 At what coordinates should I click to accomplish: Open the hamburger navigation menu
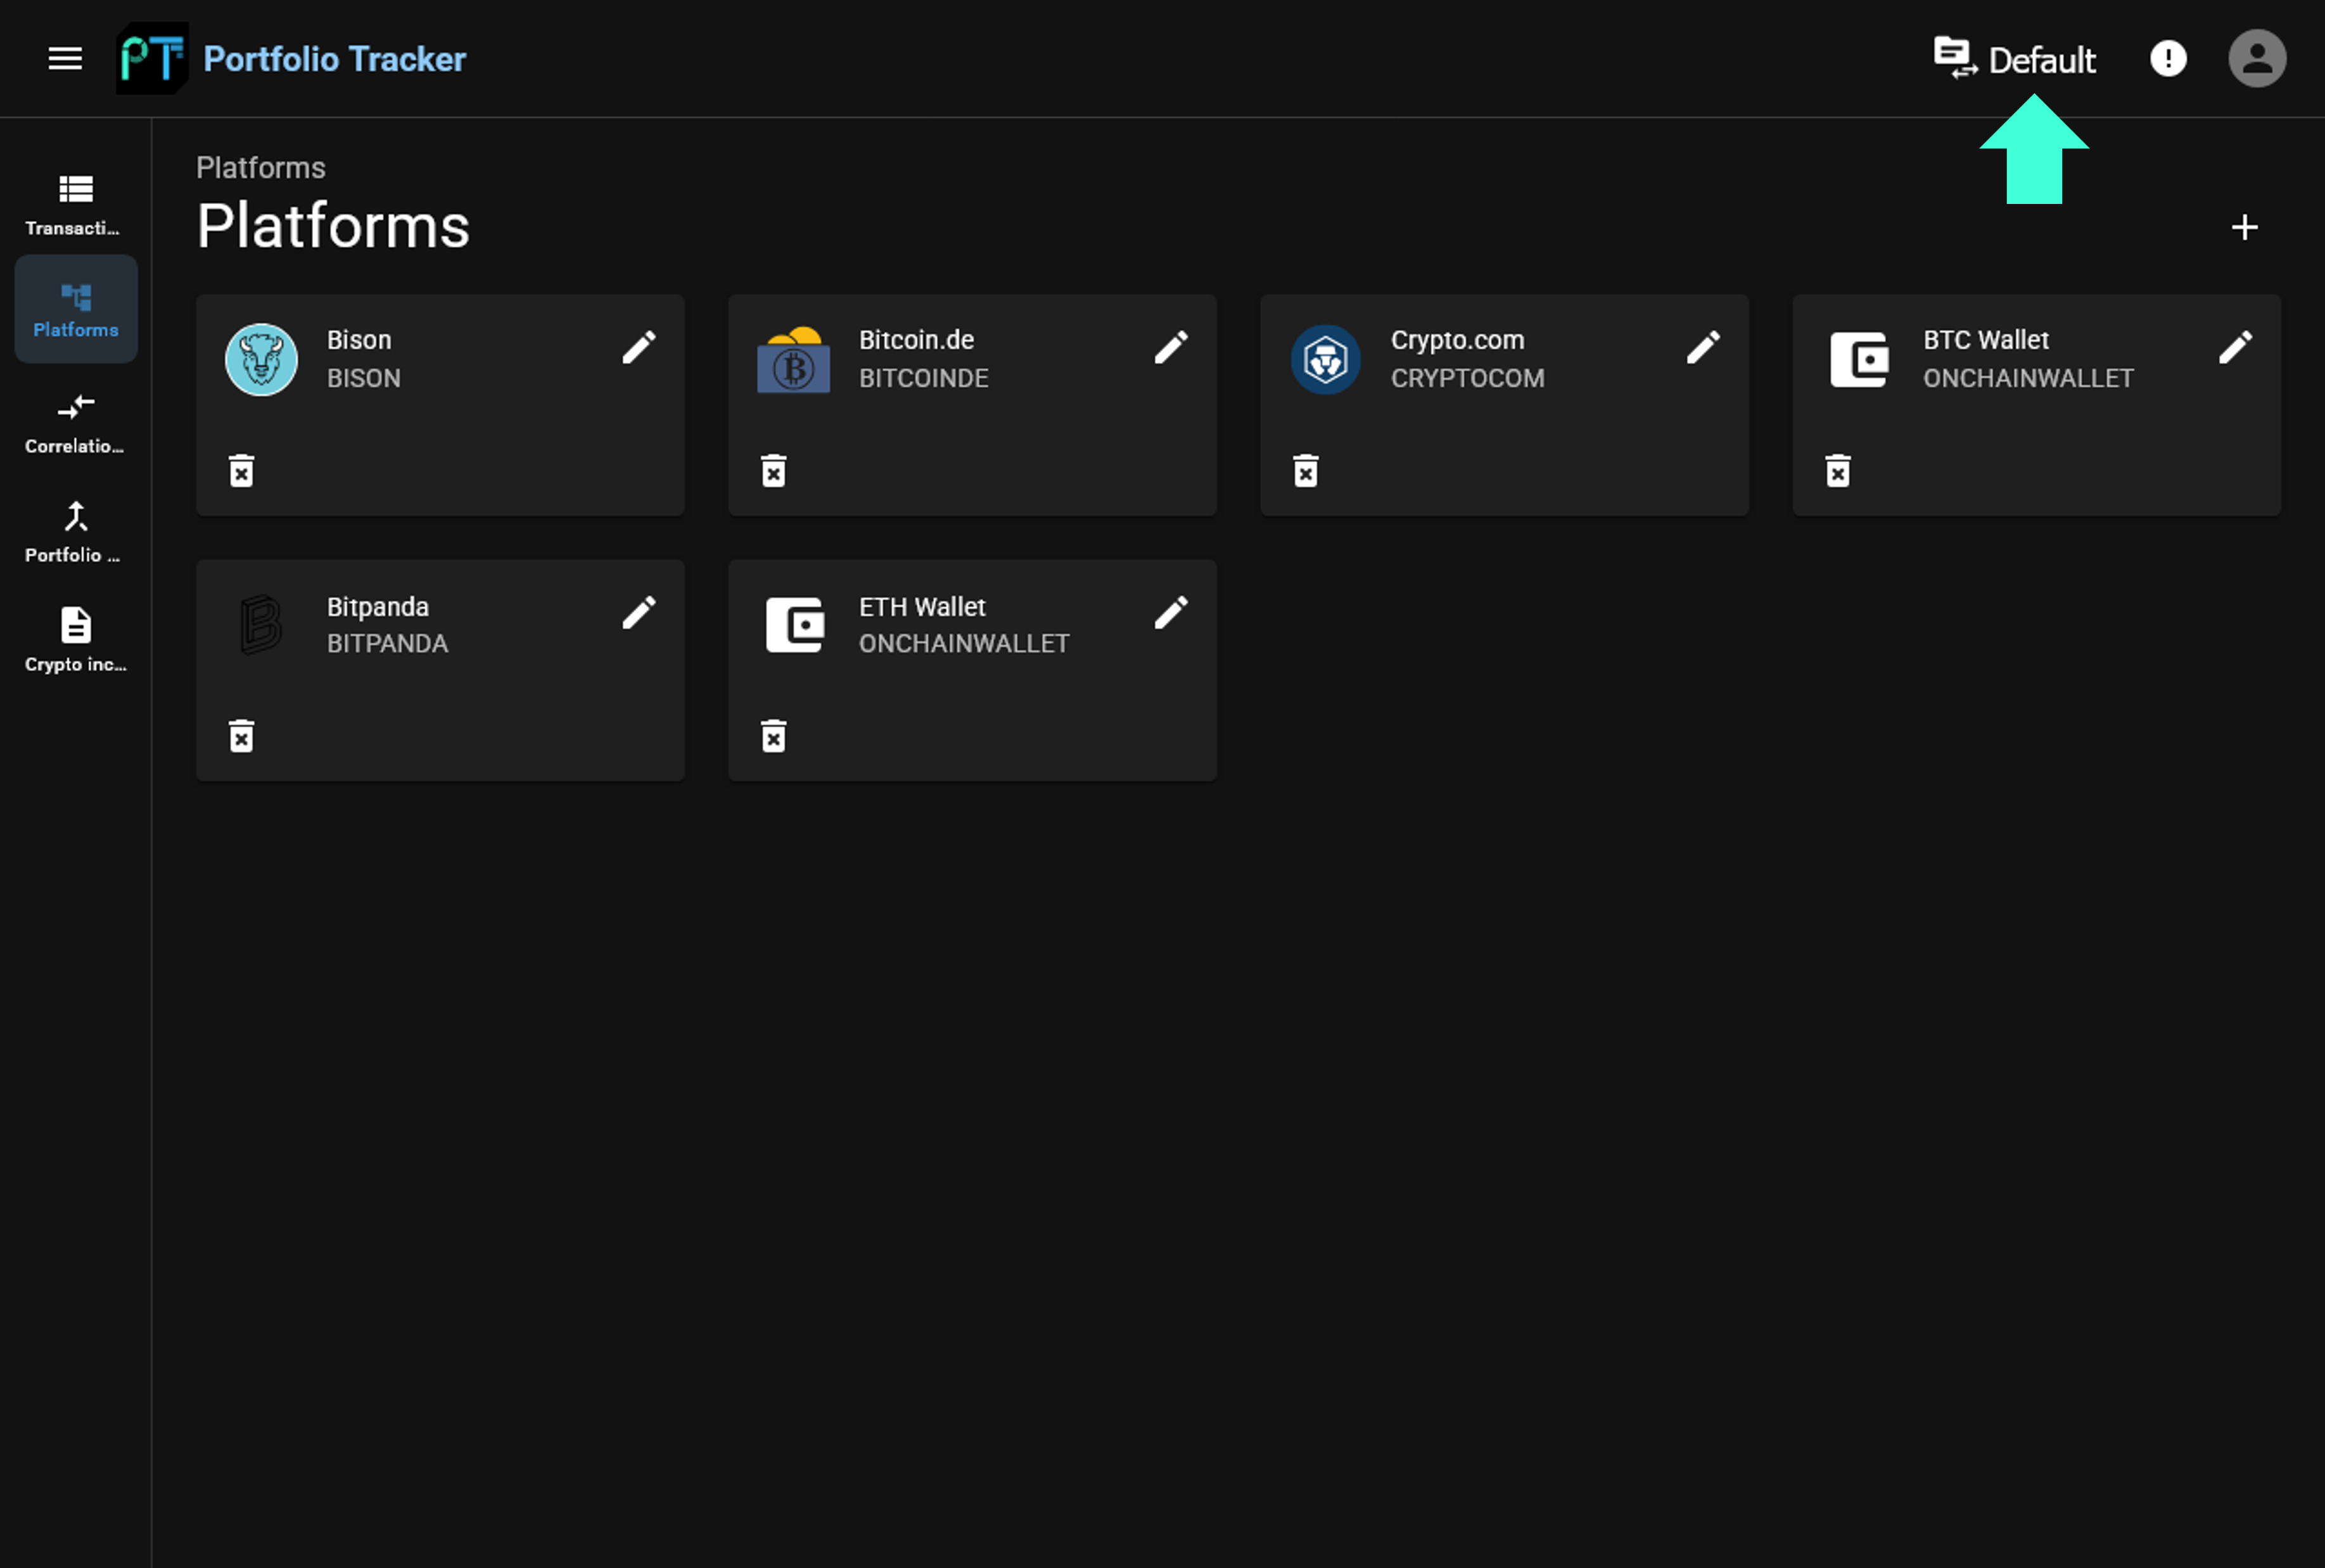(x=65, y=59)
